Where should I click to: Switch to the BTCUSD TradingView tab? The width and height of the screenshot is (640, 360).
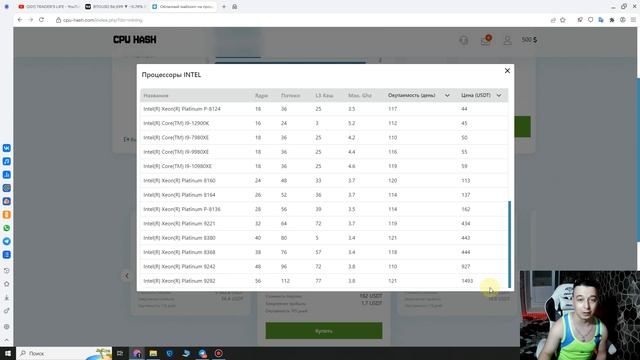pyautogui.click(x=116, y=7)
